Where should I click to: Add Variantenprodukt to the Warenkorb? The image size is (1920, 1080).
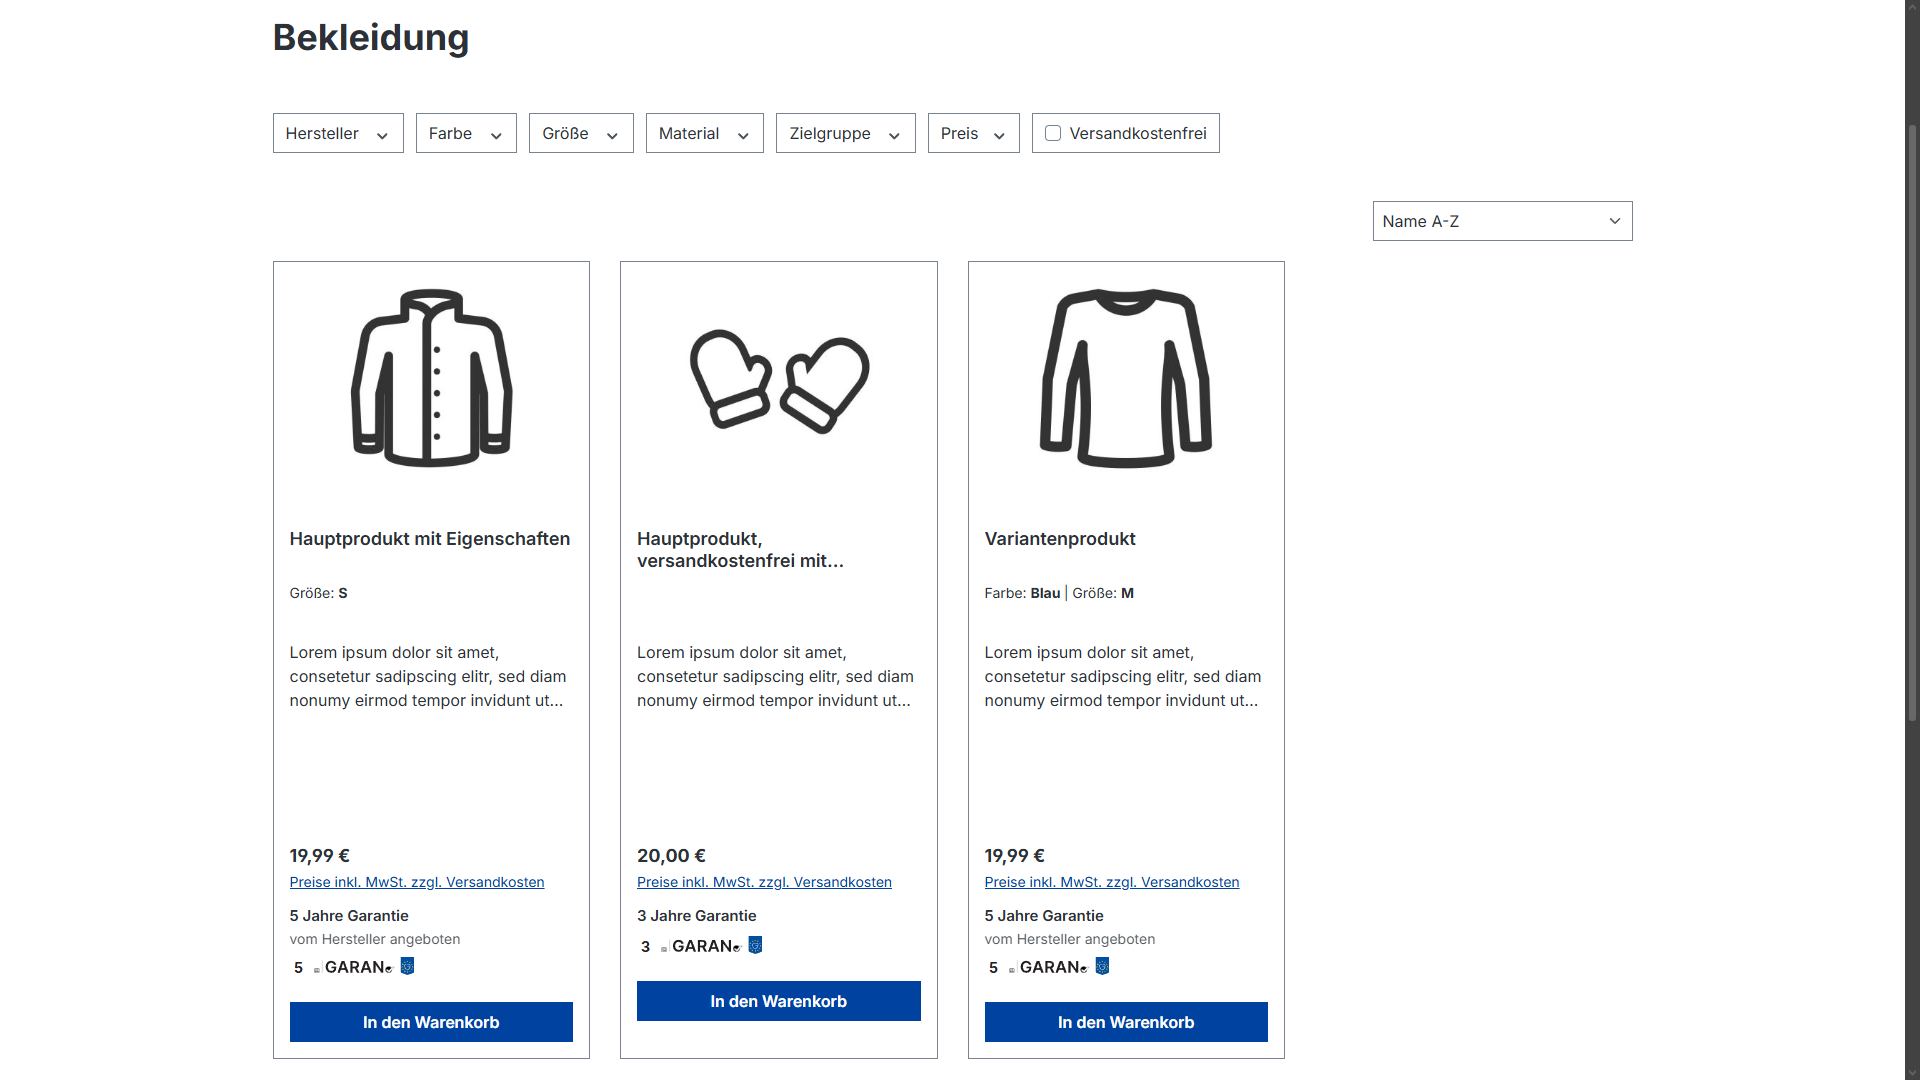pyautogui.click(x=1126, y=1022)
